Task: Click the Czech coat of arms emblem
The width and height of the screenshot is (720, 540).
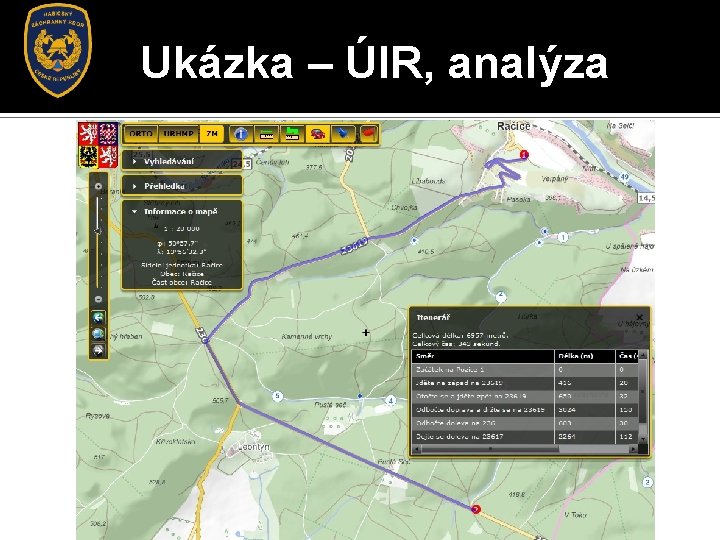Action: (97, 145)
